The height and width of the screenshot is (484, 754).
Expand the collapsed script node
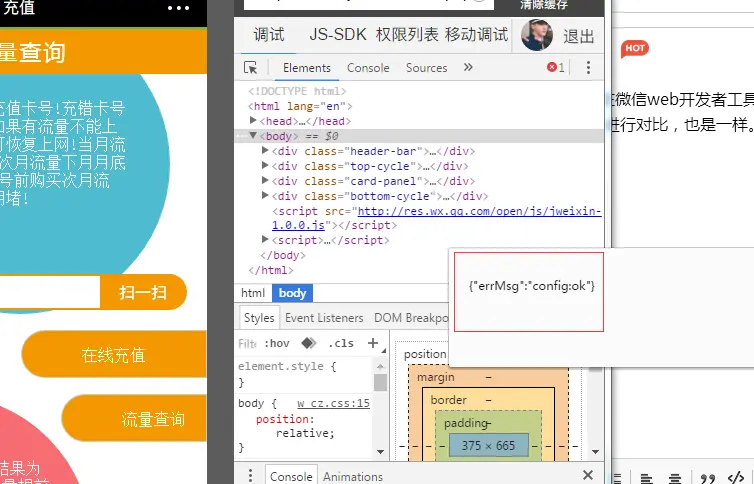264,239
